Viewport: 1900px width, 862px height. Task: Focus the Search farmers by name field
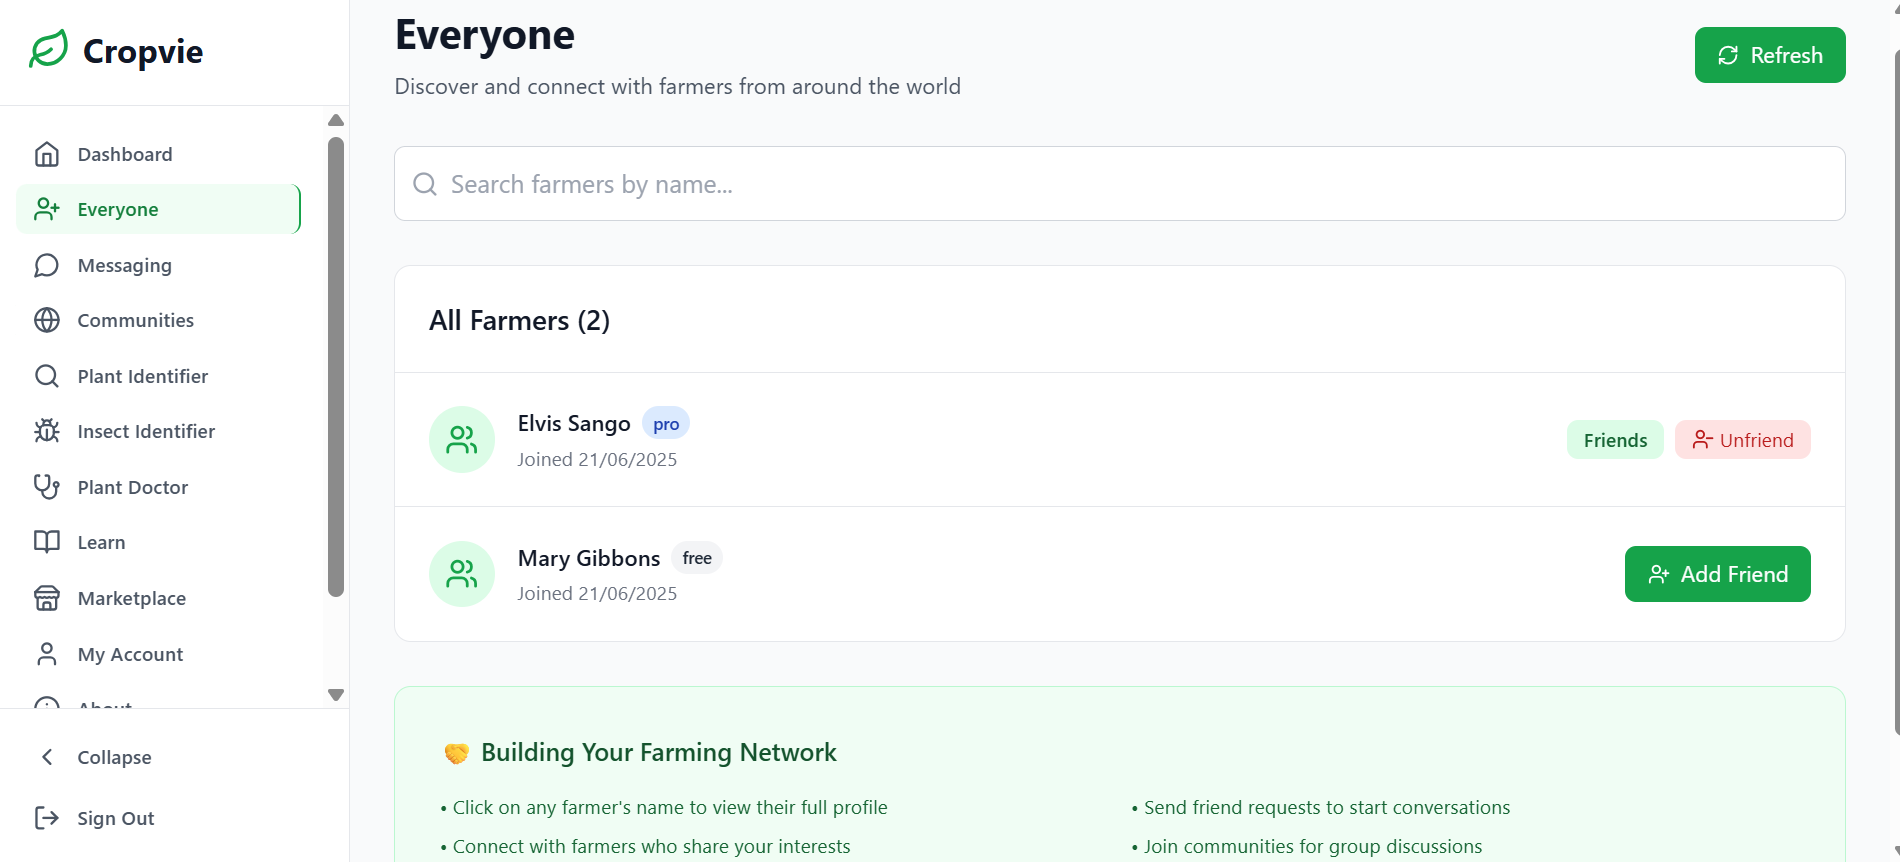(x=1120, y=184)
